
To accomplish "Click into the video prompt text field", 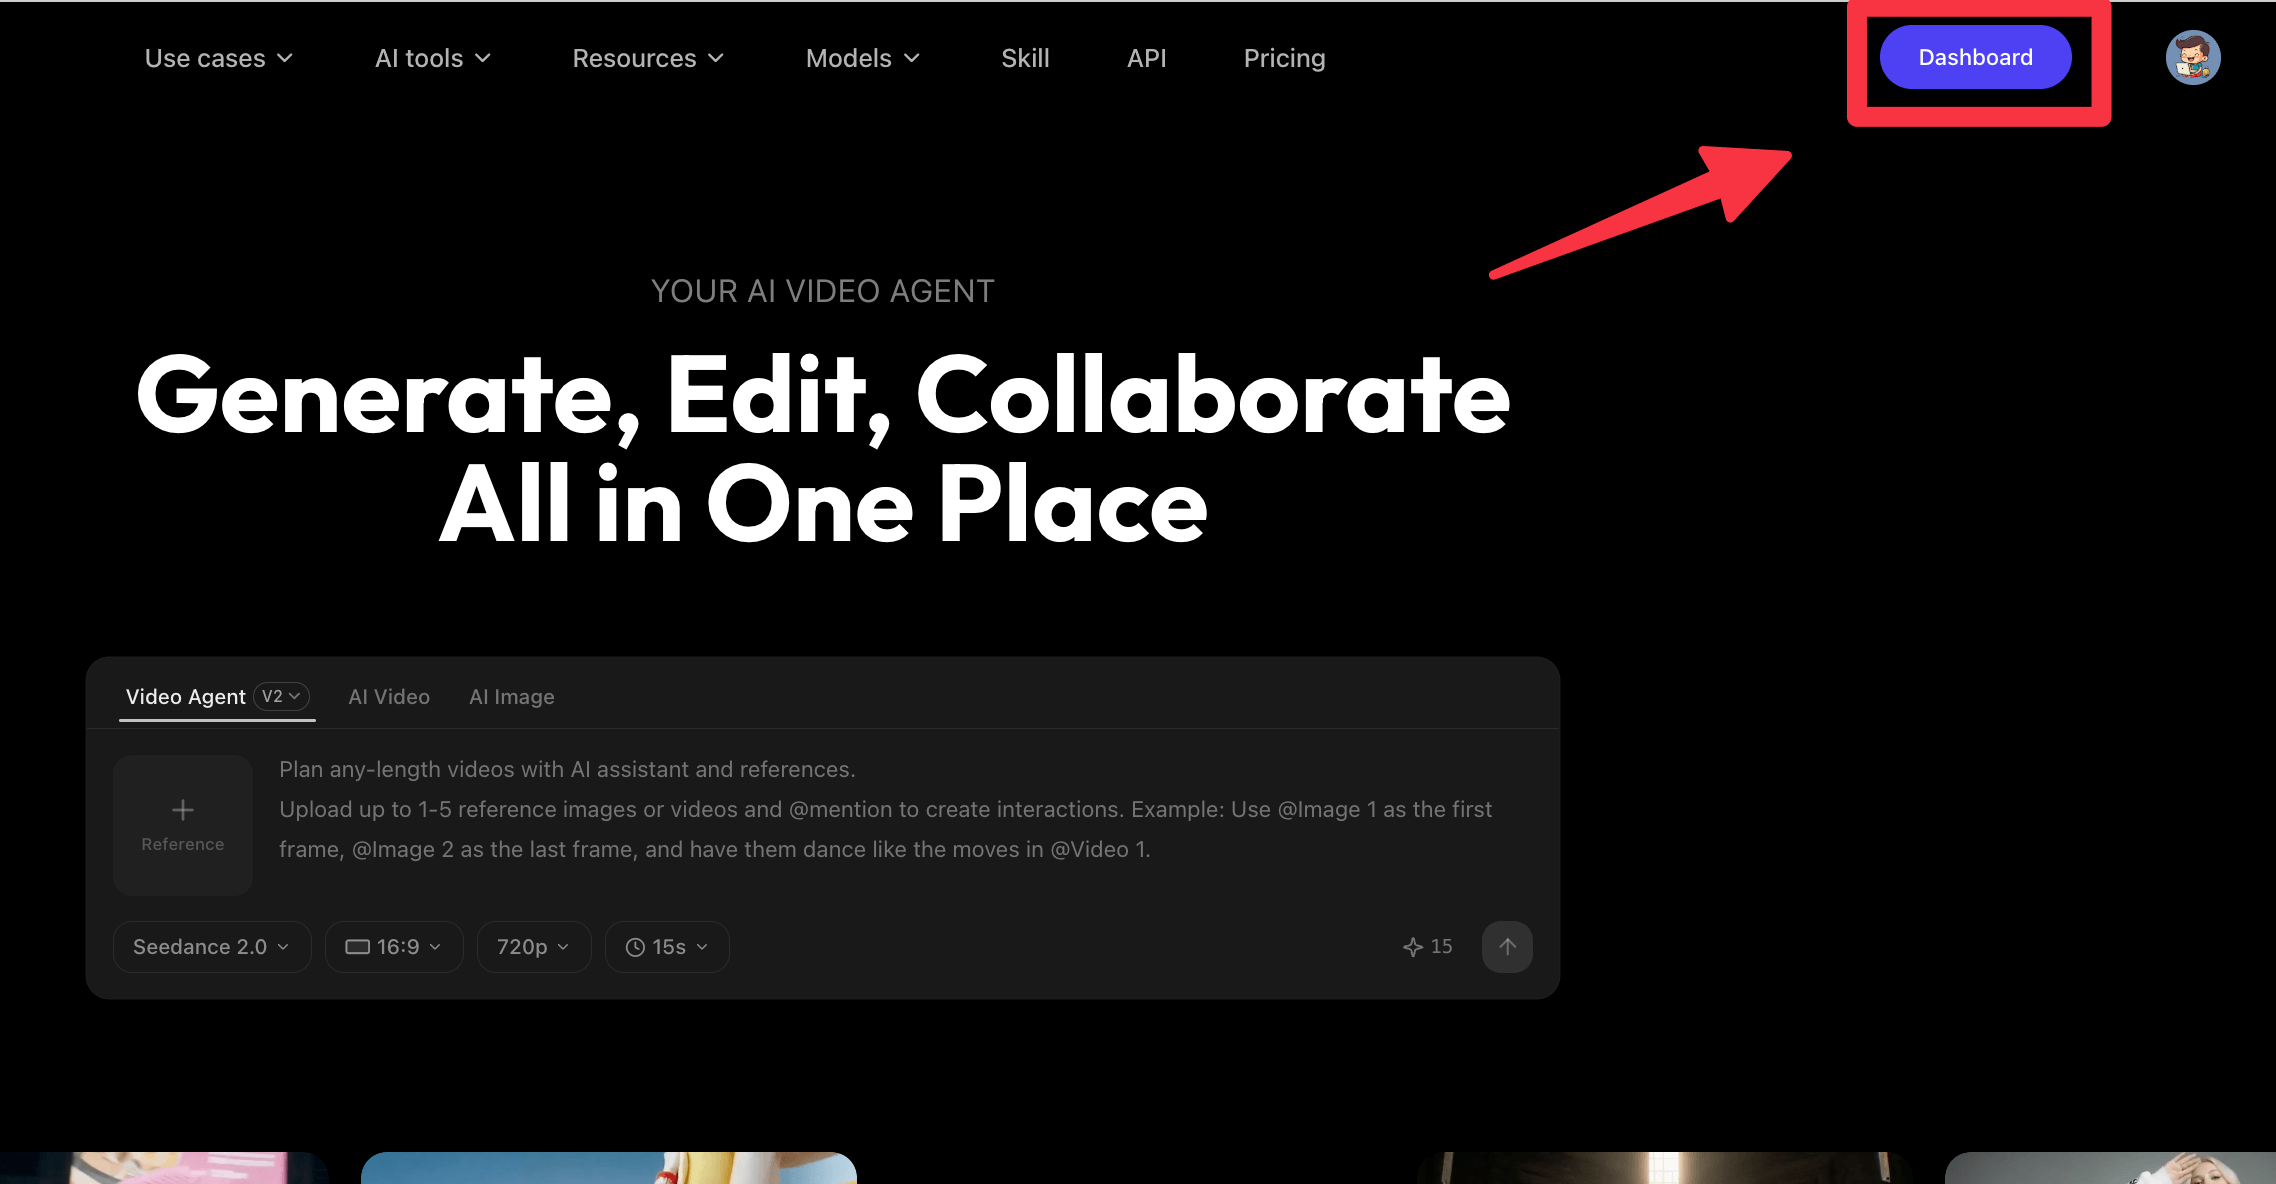I will [885, 809].
